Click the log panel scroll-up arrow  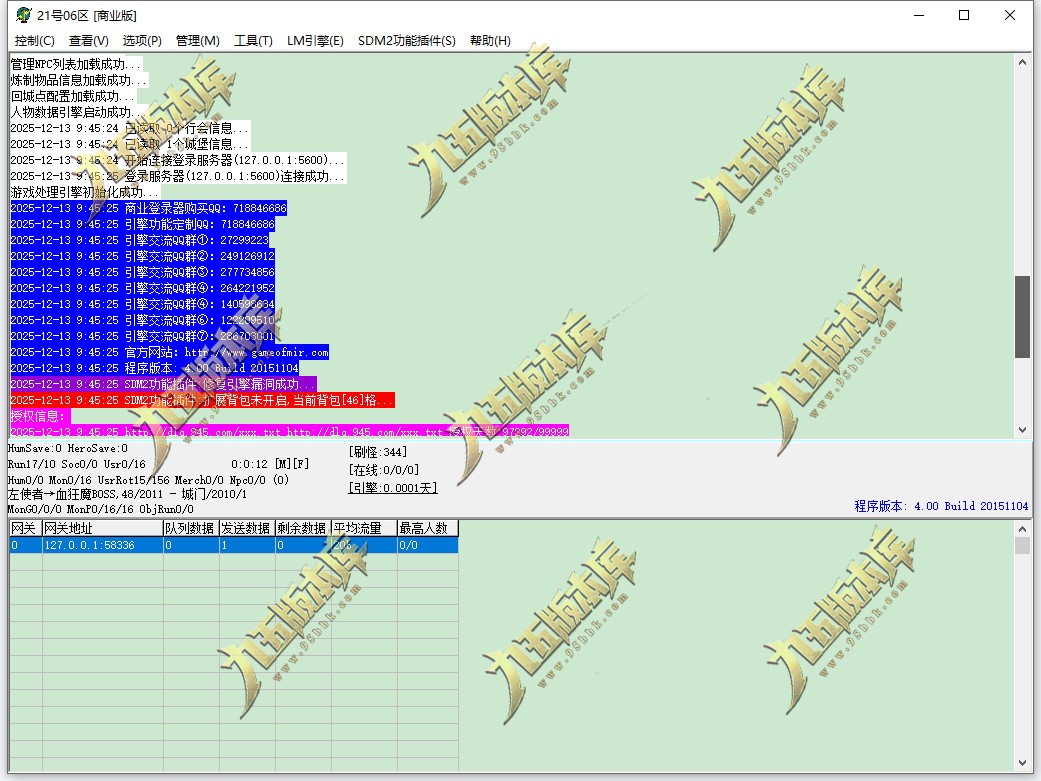click(x=1022, y=62)
